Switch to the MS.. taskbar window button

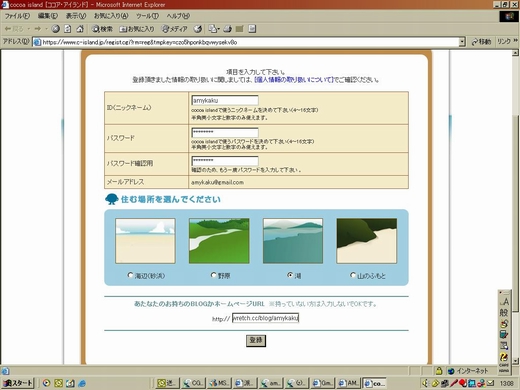pos(218,383)
